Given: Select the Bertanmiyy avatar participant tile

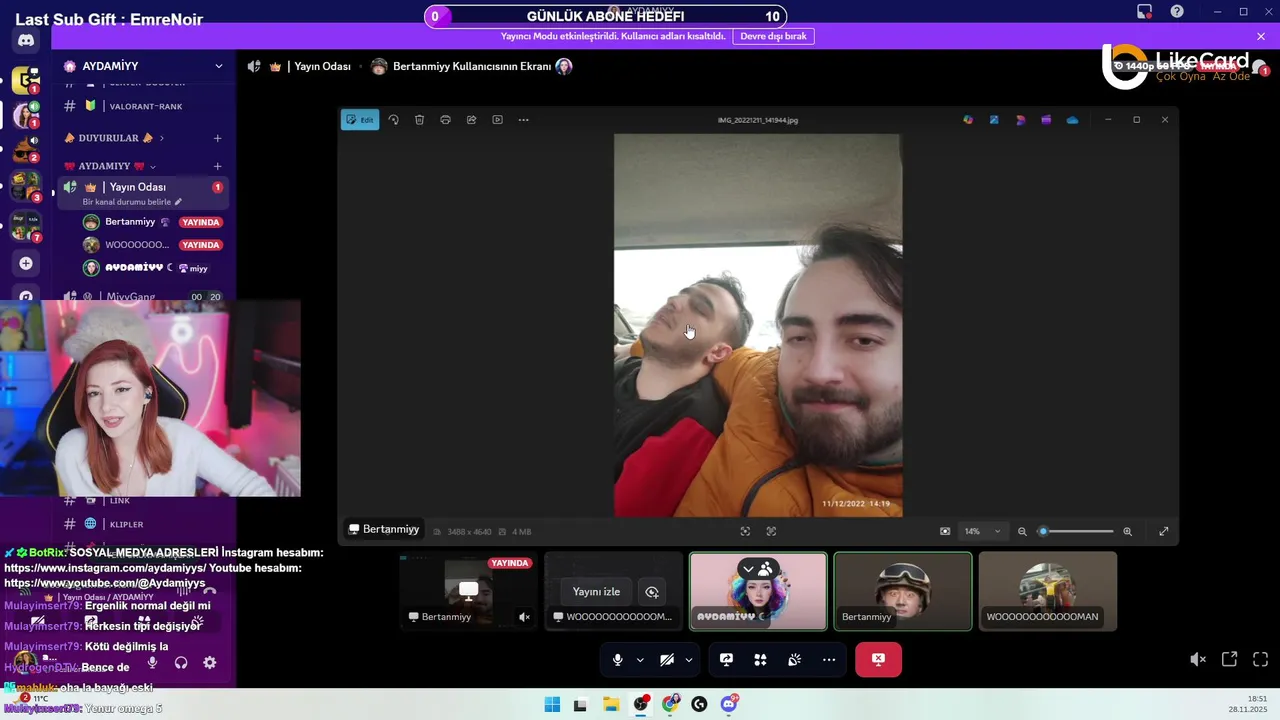Looking at the screenshot, I should [903, 591].
